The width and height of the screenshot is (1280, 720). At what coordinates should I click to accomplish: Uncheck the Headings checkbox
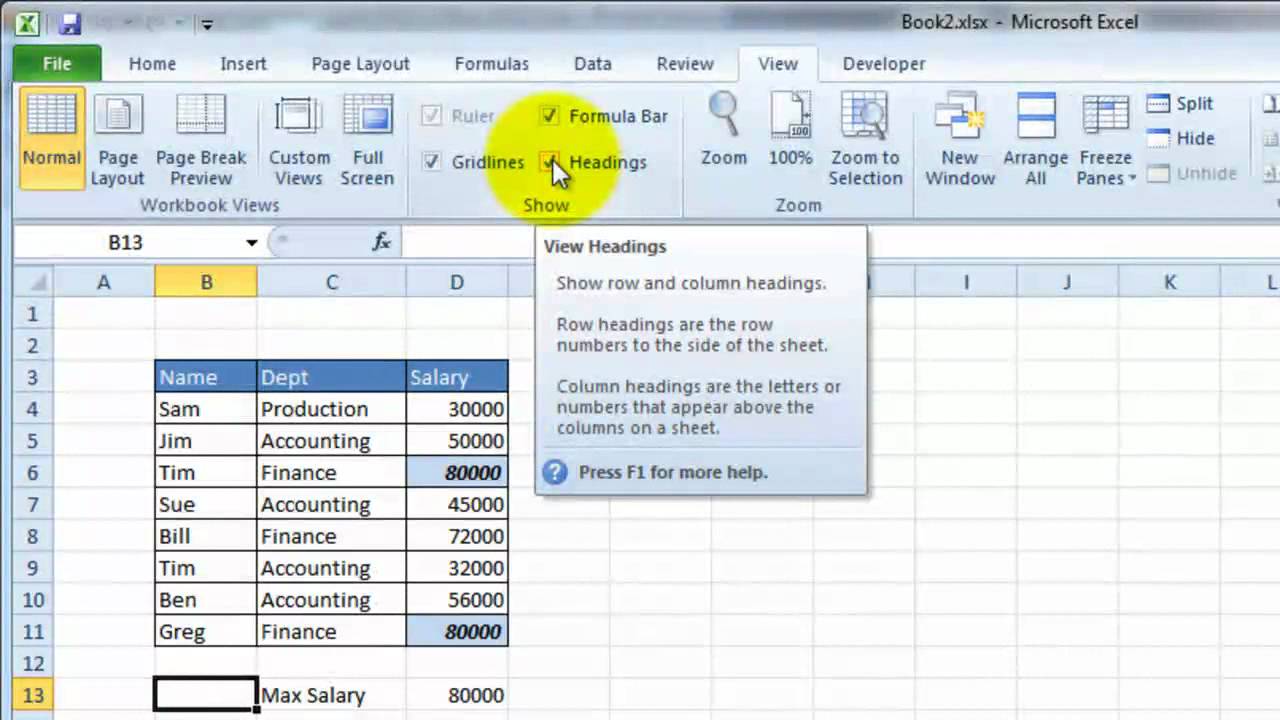point(550,162)
